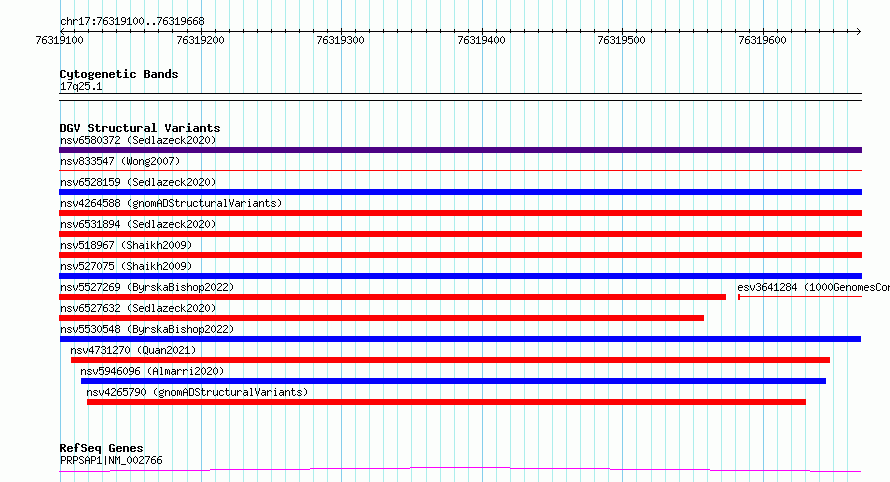Open the nsv4731270 (Quan2021) label

pyautogui.click(x=133, y=350)
